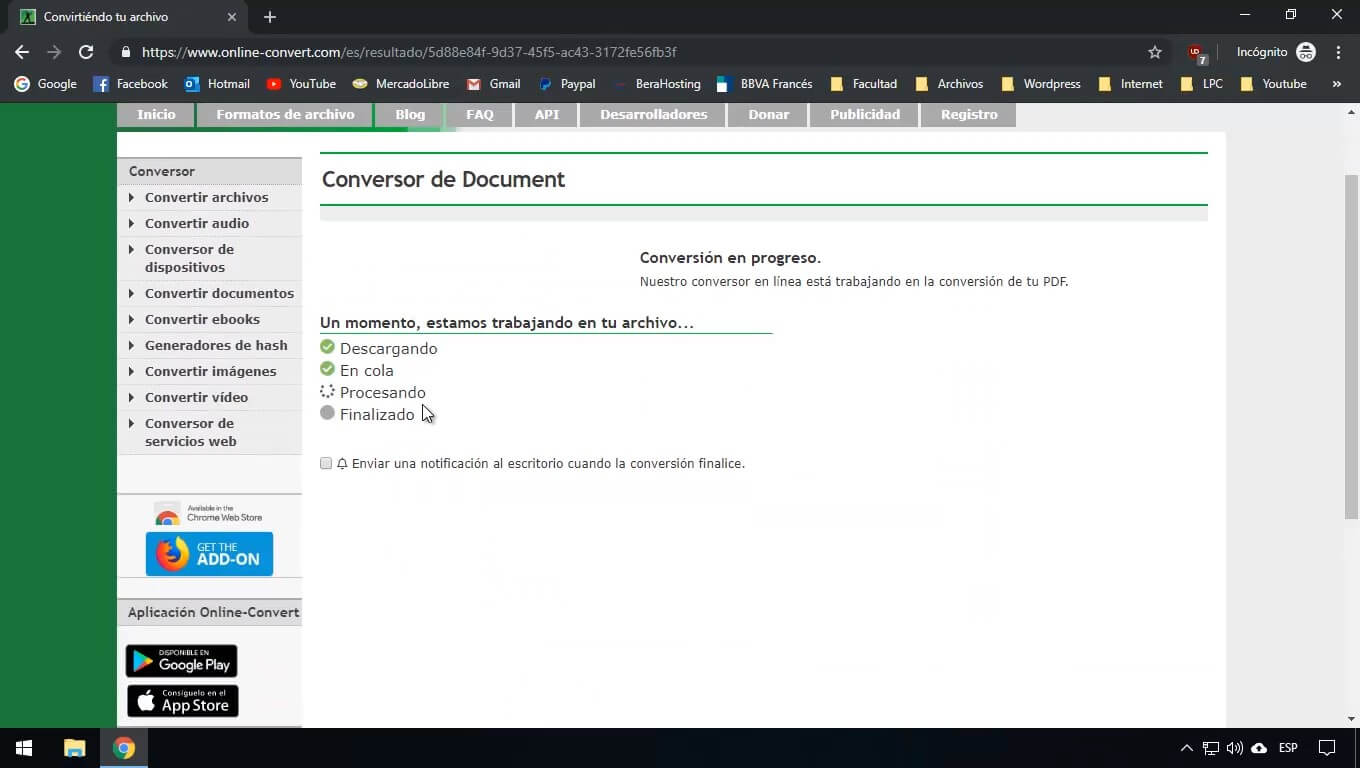Open the Chrome three-dot menu
1360x768 pixels.
[1338, 52]
